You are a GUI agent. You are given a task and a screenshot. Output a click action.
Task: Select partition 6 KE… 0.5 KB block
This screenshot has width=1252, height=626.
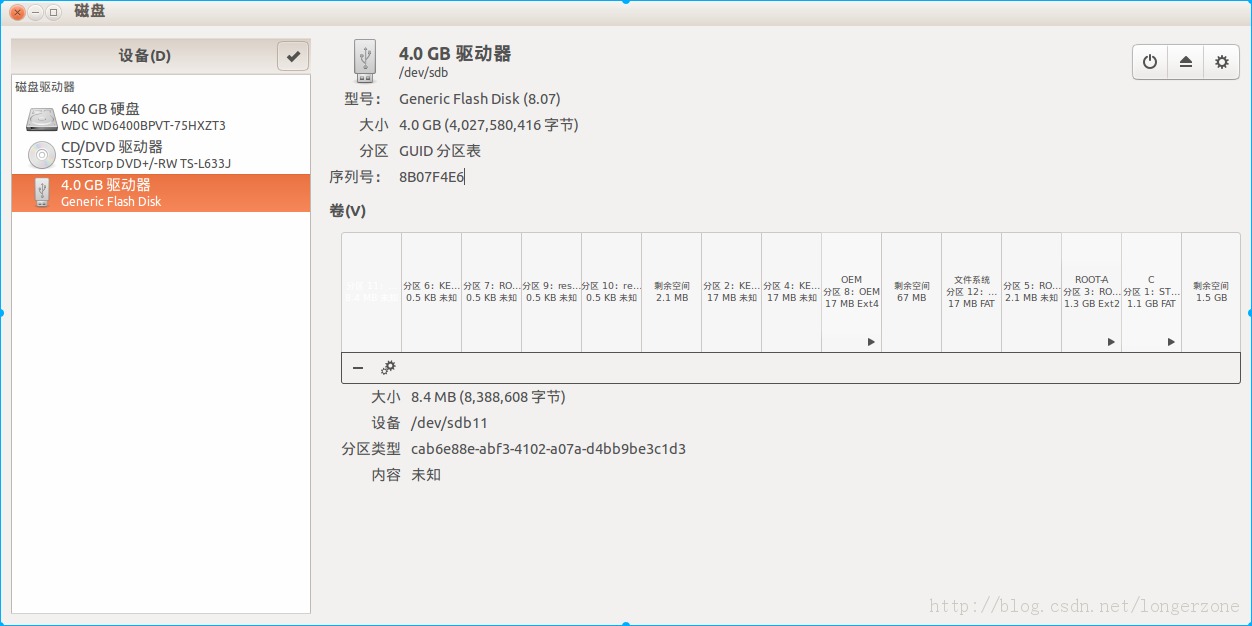[432, 292]
